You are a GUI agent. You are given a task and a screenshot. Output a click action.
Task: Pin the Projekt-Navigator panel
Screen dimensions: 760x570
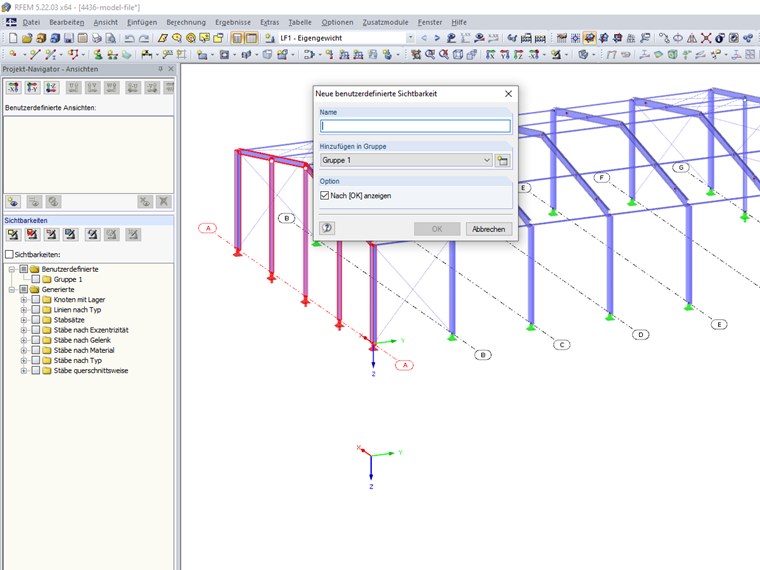pyautogui.click(x=160, y=69)
